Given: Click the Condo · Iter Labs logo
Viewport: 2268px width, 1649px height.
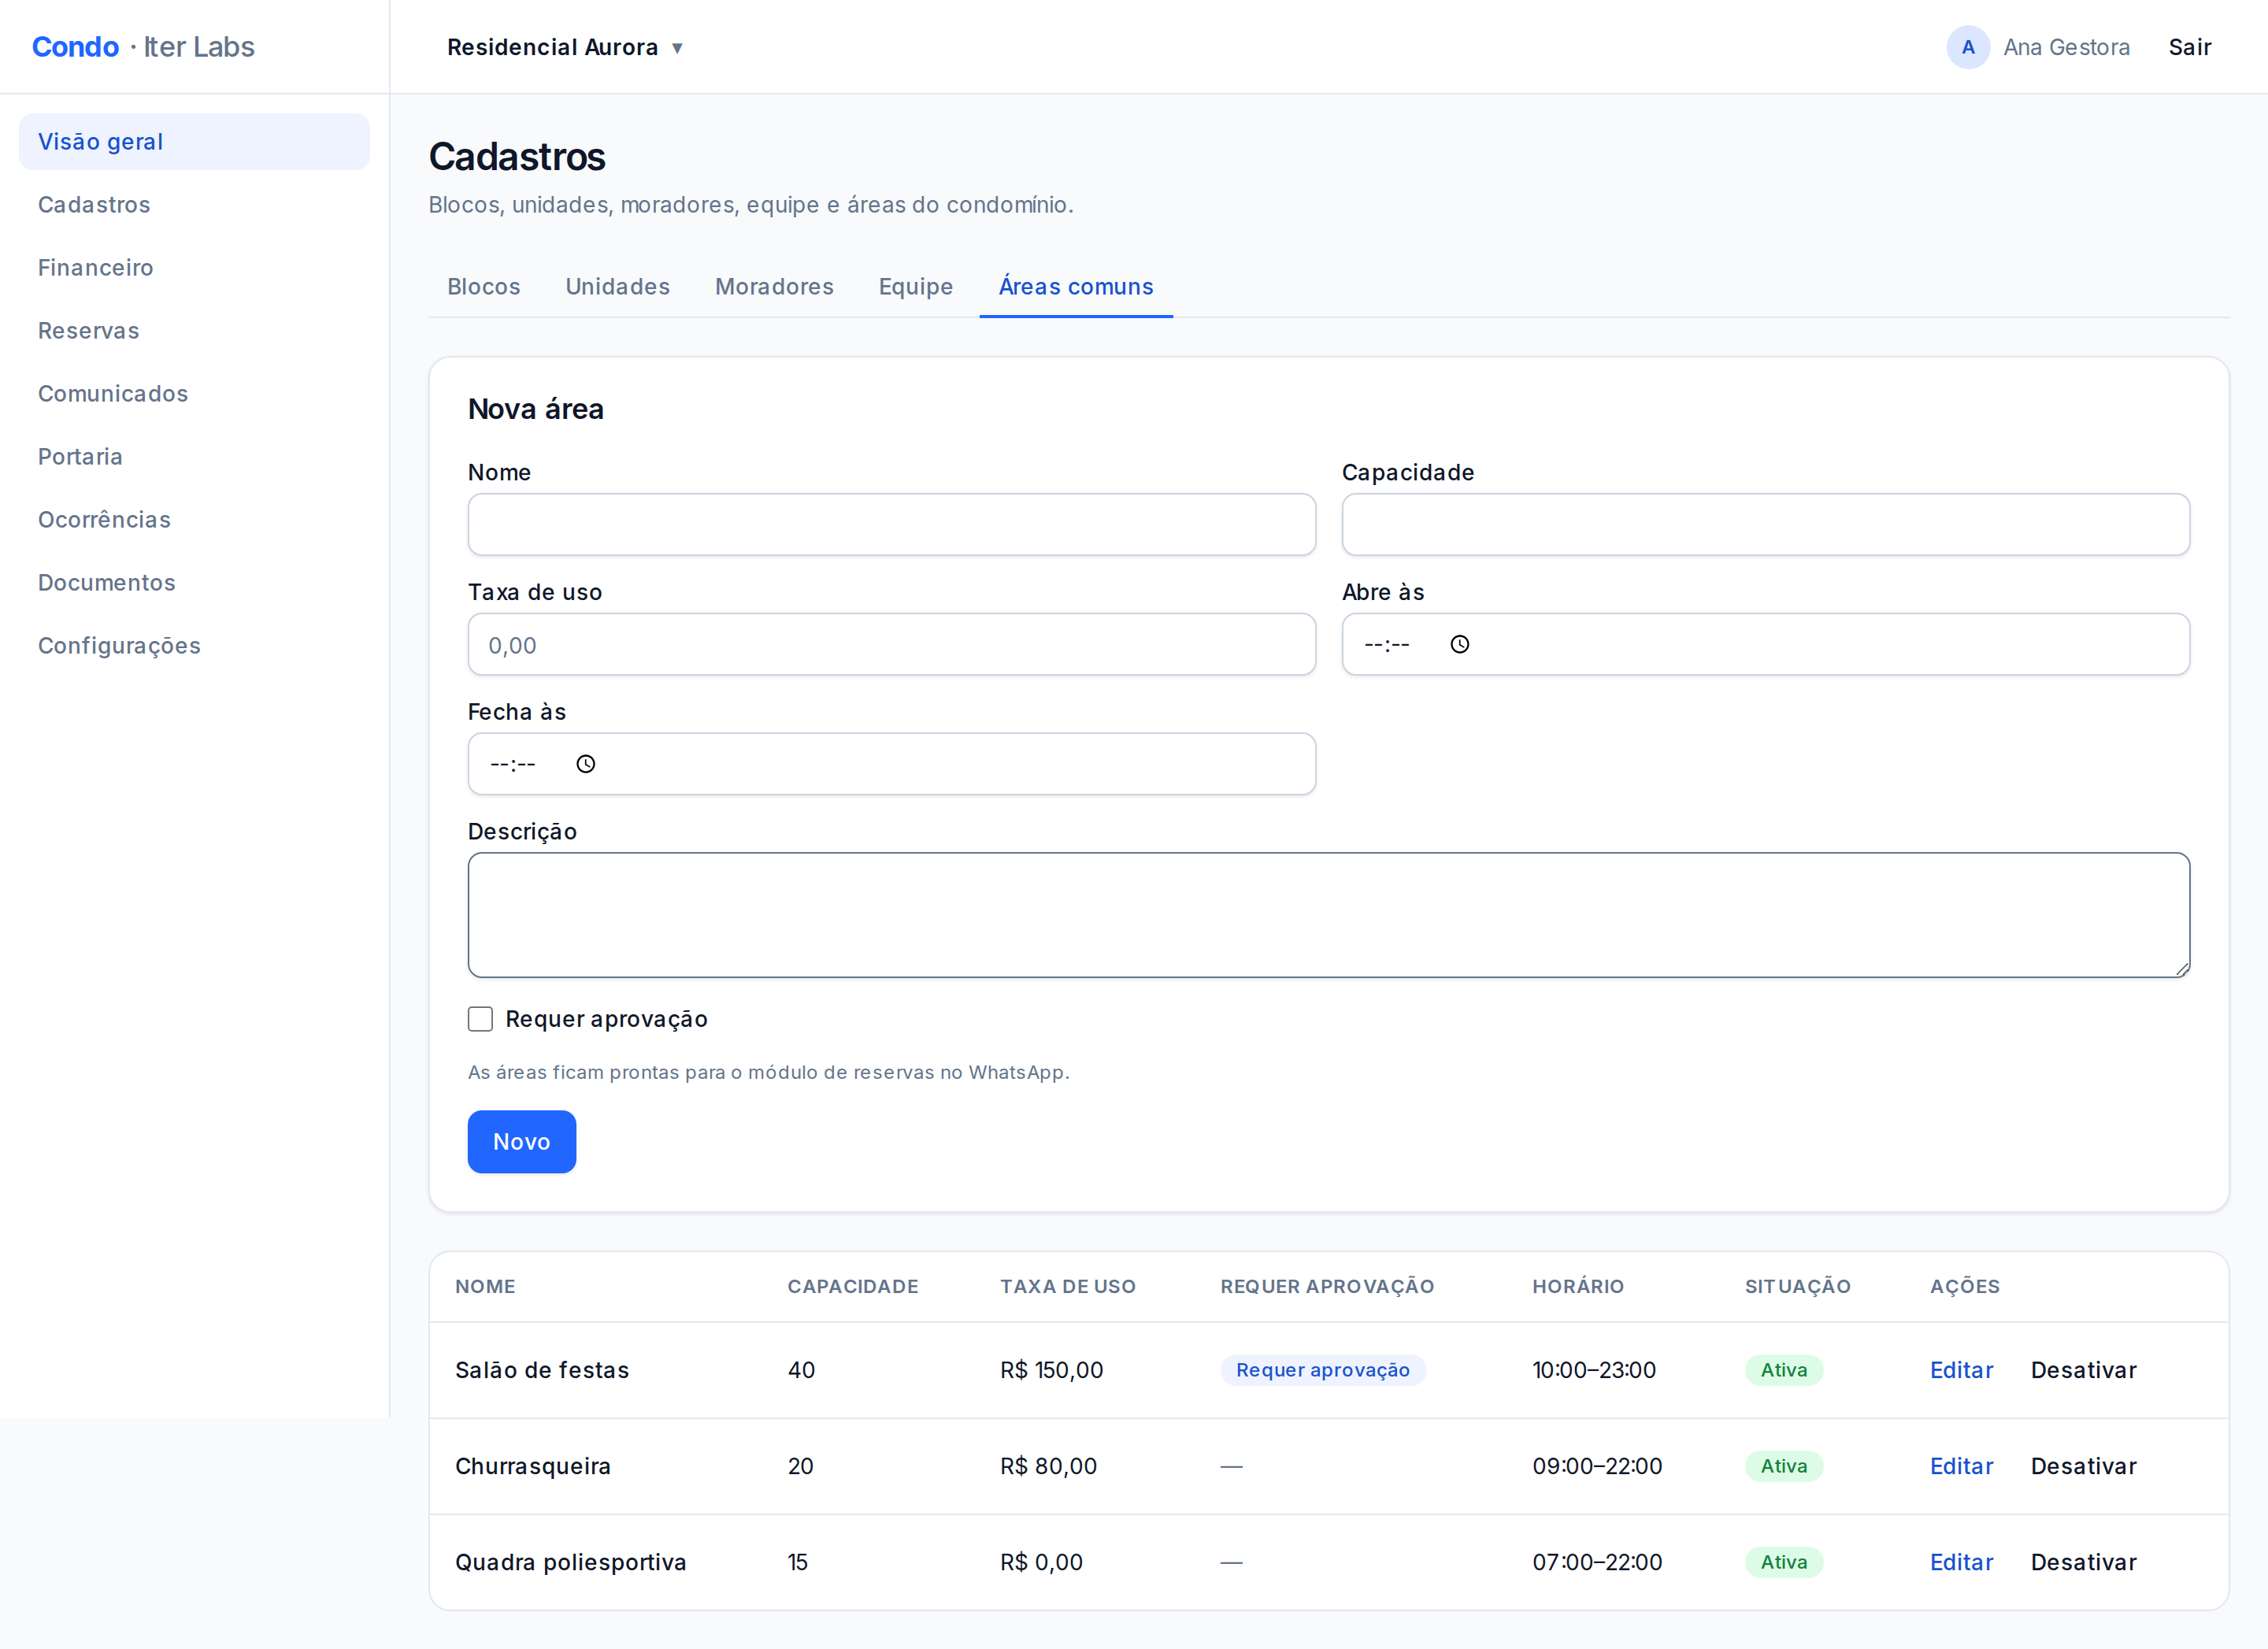Looking at the screenshot, I should point(143,47).
